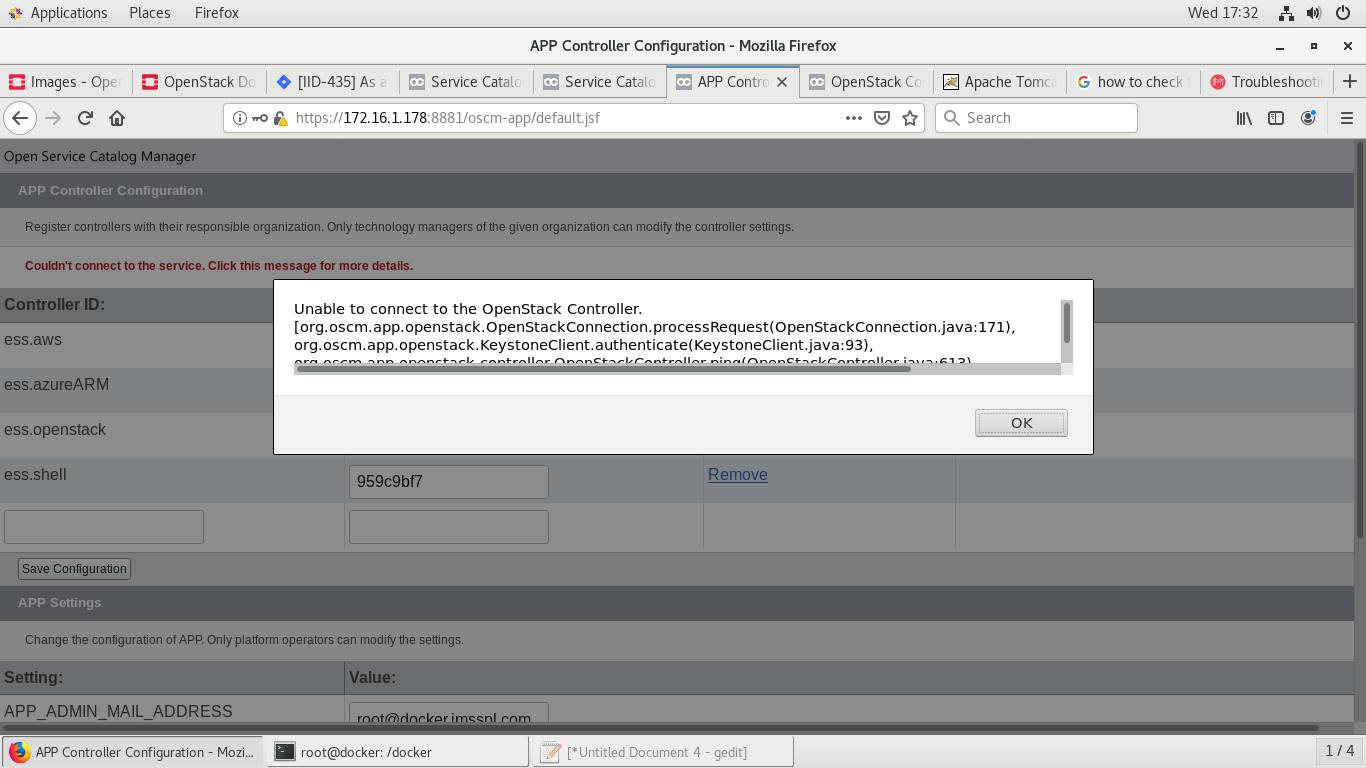Switch to the OpenStack Console tab
Image resolution: width=1366 pixels, height=768 pixels.
click(x=866, y=82)
